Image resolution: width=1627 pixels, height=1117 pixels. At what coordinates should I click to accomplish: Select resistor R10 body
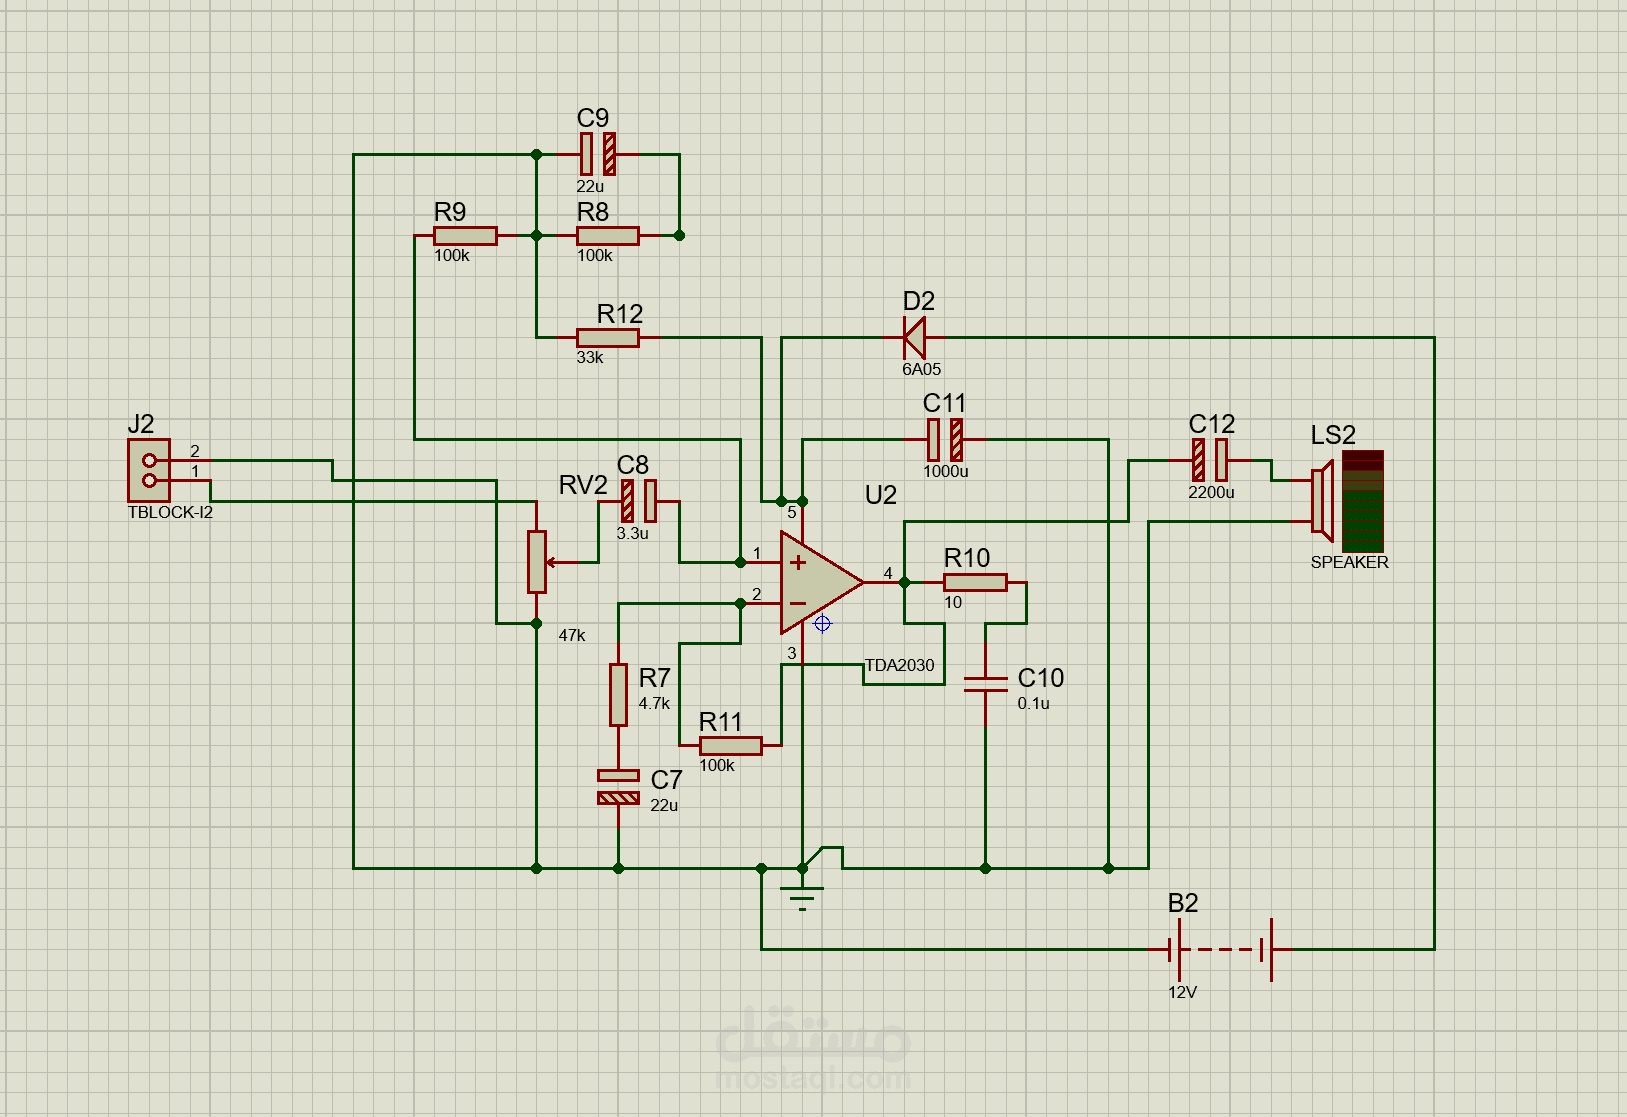coord(975,582)
